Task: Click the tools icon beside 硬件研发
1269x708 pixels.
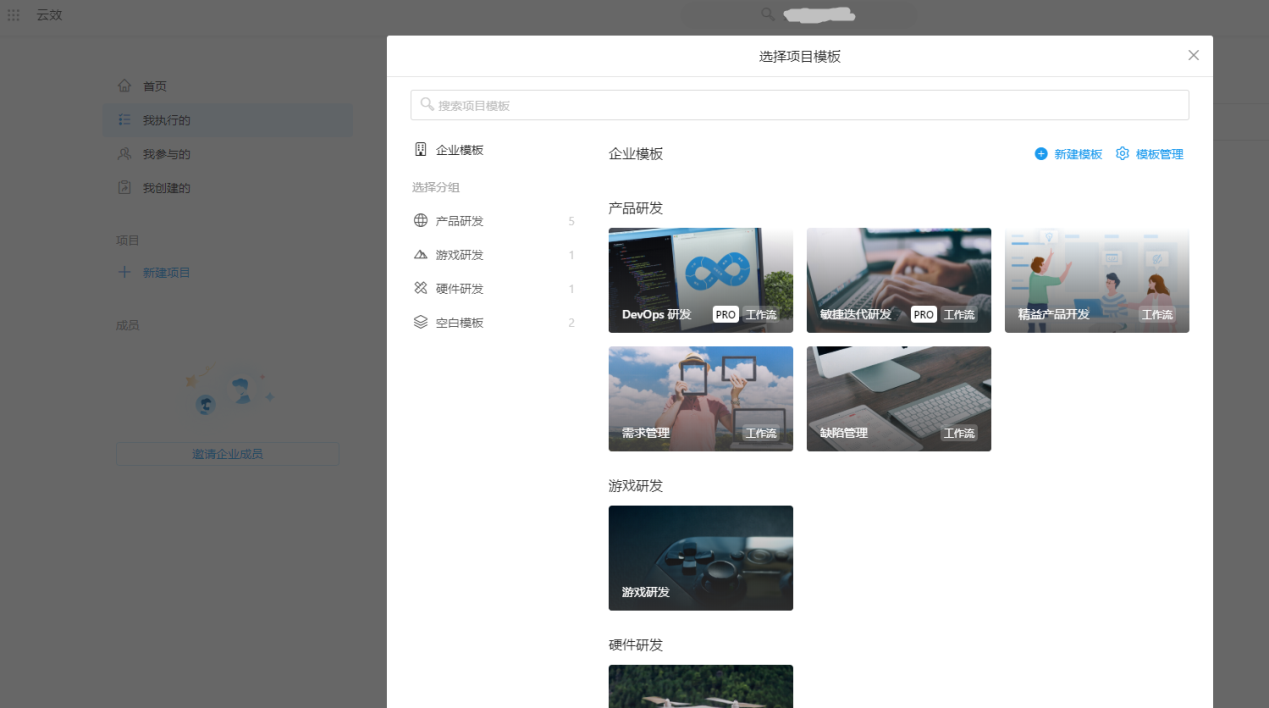Action: click(x=421, y=289)
